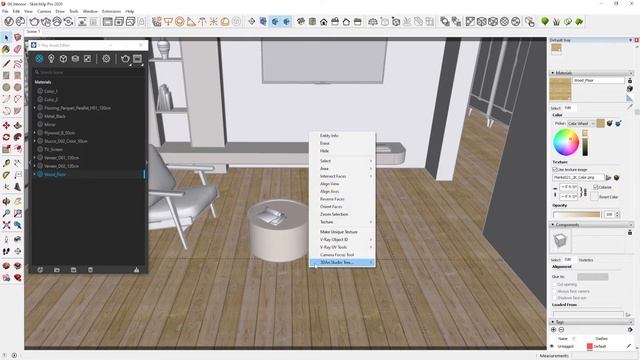Switch to Select tab in Materials panel
The width and height of the screenshot is (640, 360).
pyautogui.click(x=556, y=108)
